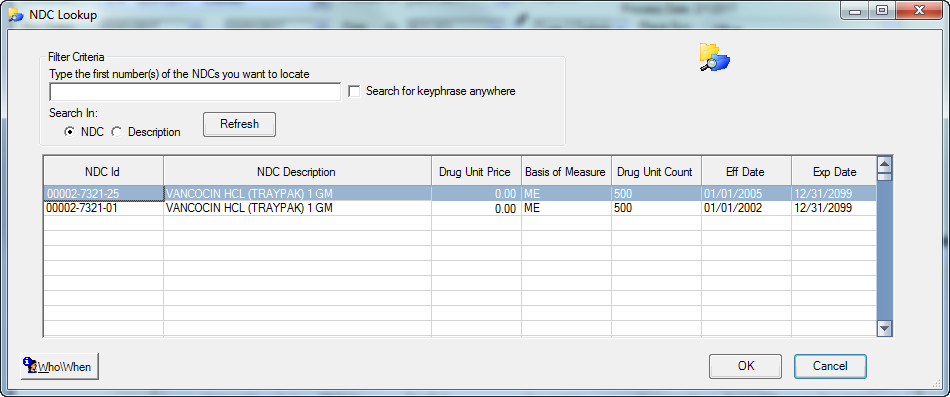Enable Search for keyphrase anywhere checkbox

click(354, 92)
